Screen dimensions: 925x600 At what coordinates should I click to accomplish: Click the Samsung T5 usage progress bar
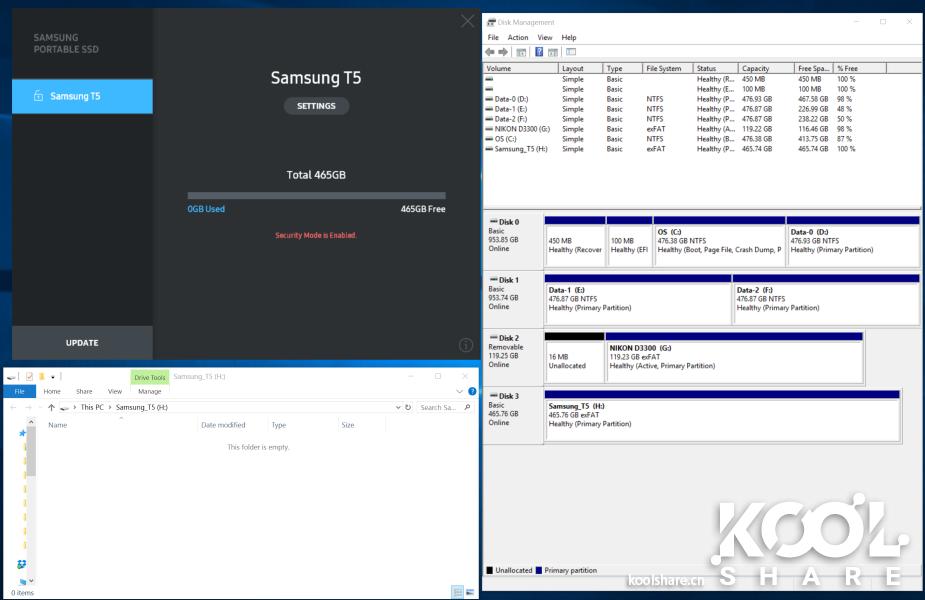(x=316, y=195)
